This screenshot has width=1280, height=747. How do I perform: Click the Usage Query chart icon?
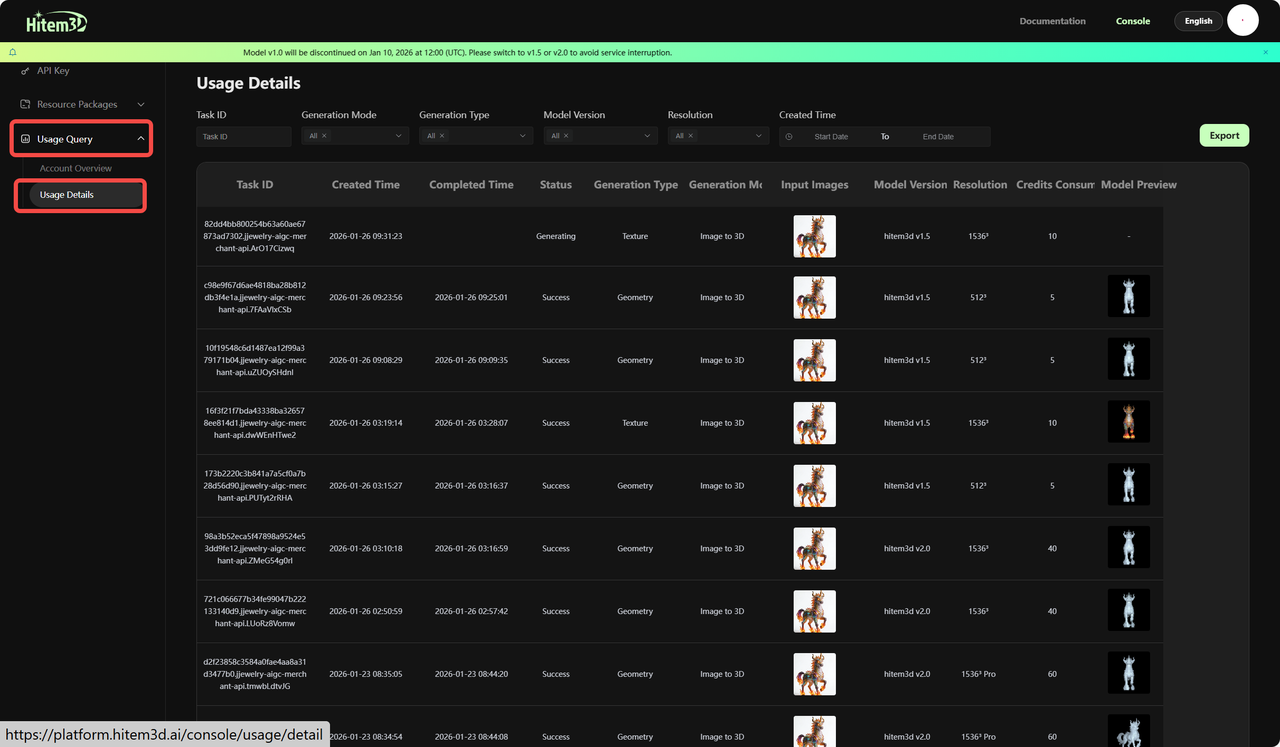point(25,140)
